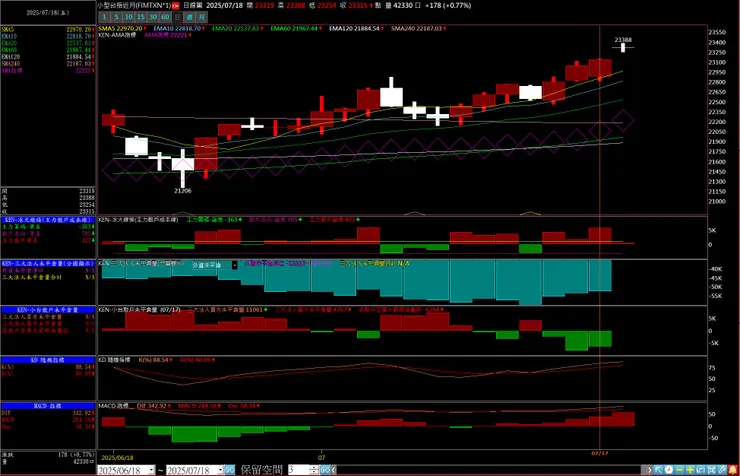Click the KEN-三大法人未平倉量 panel header
This screenshot has width=740, height=476.
tap(48, 263)
